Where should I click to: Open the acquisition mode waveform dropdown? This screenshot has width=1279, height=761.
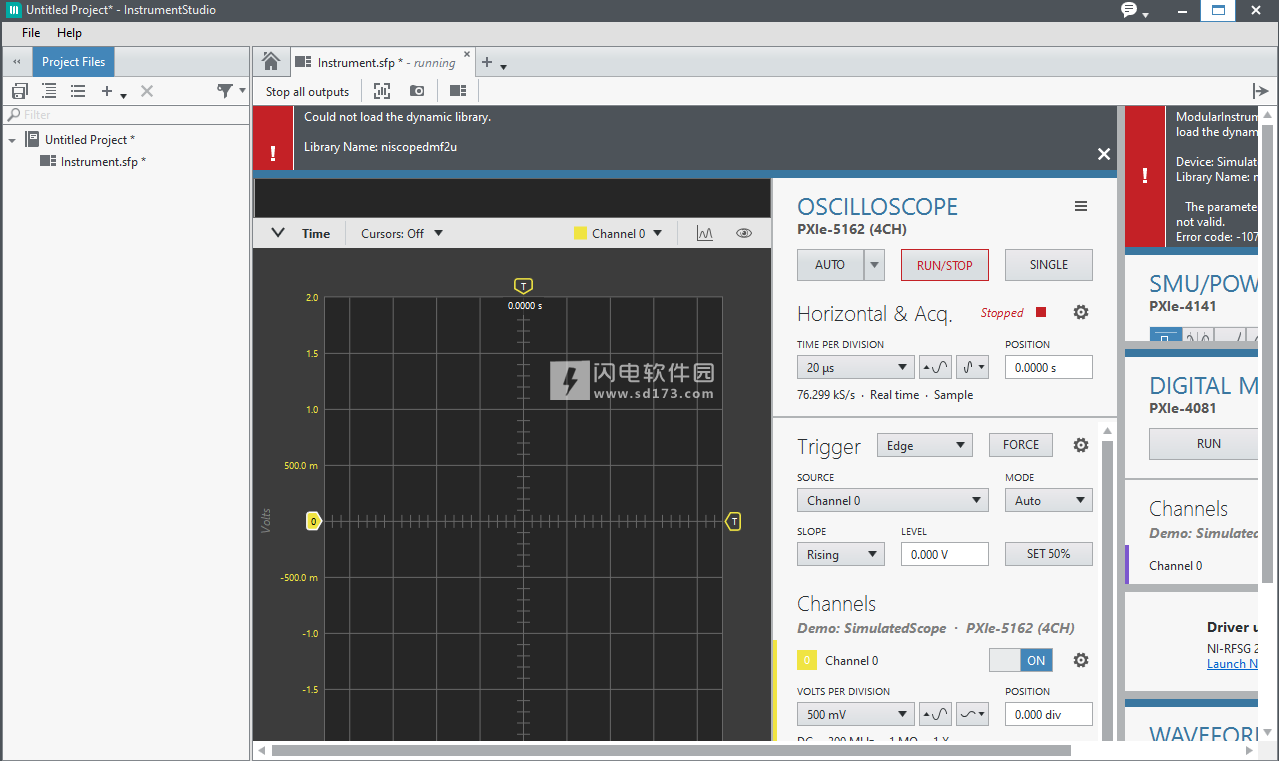pos(972,367)
